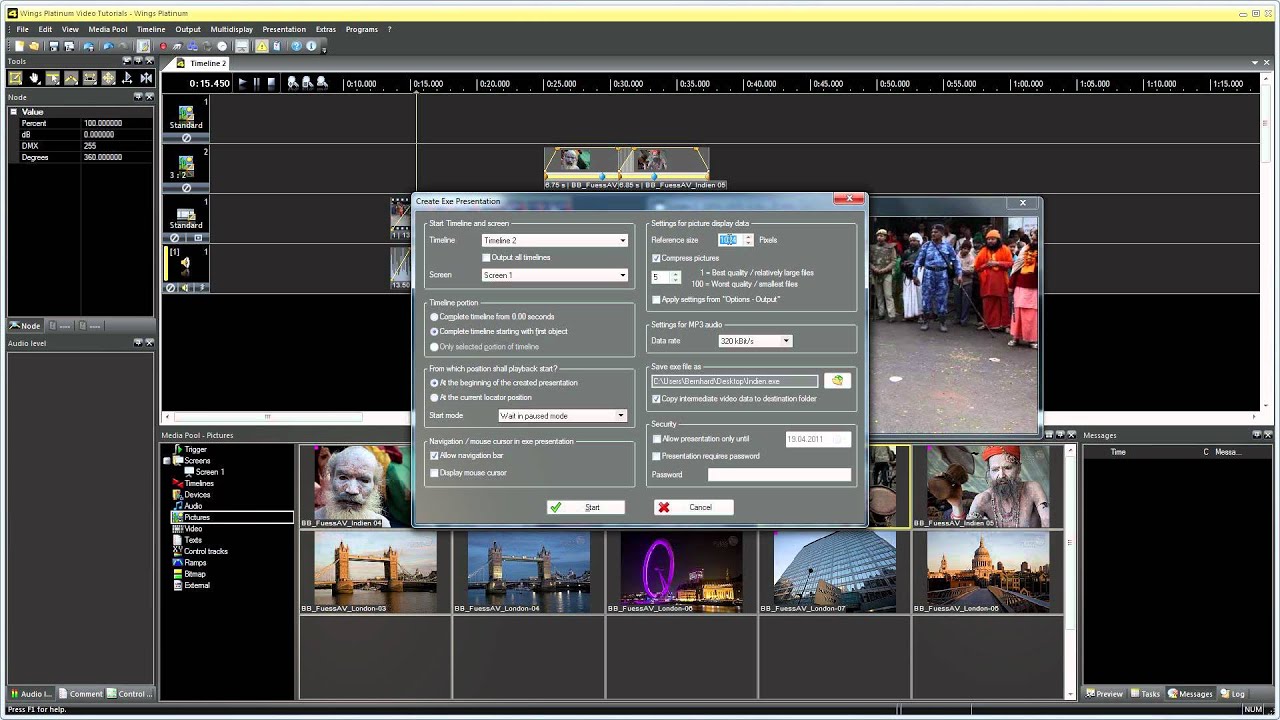Enable Output all timelines checkbox
This screenshot has height=720, width=1280.
point(486,258)
